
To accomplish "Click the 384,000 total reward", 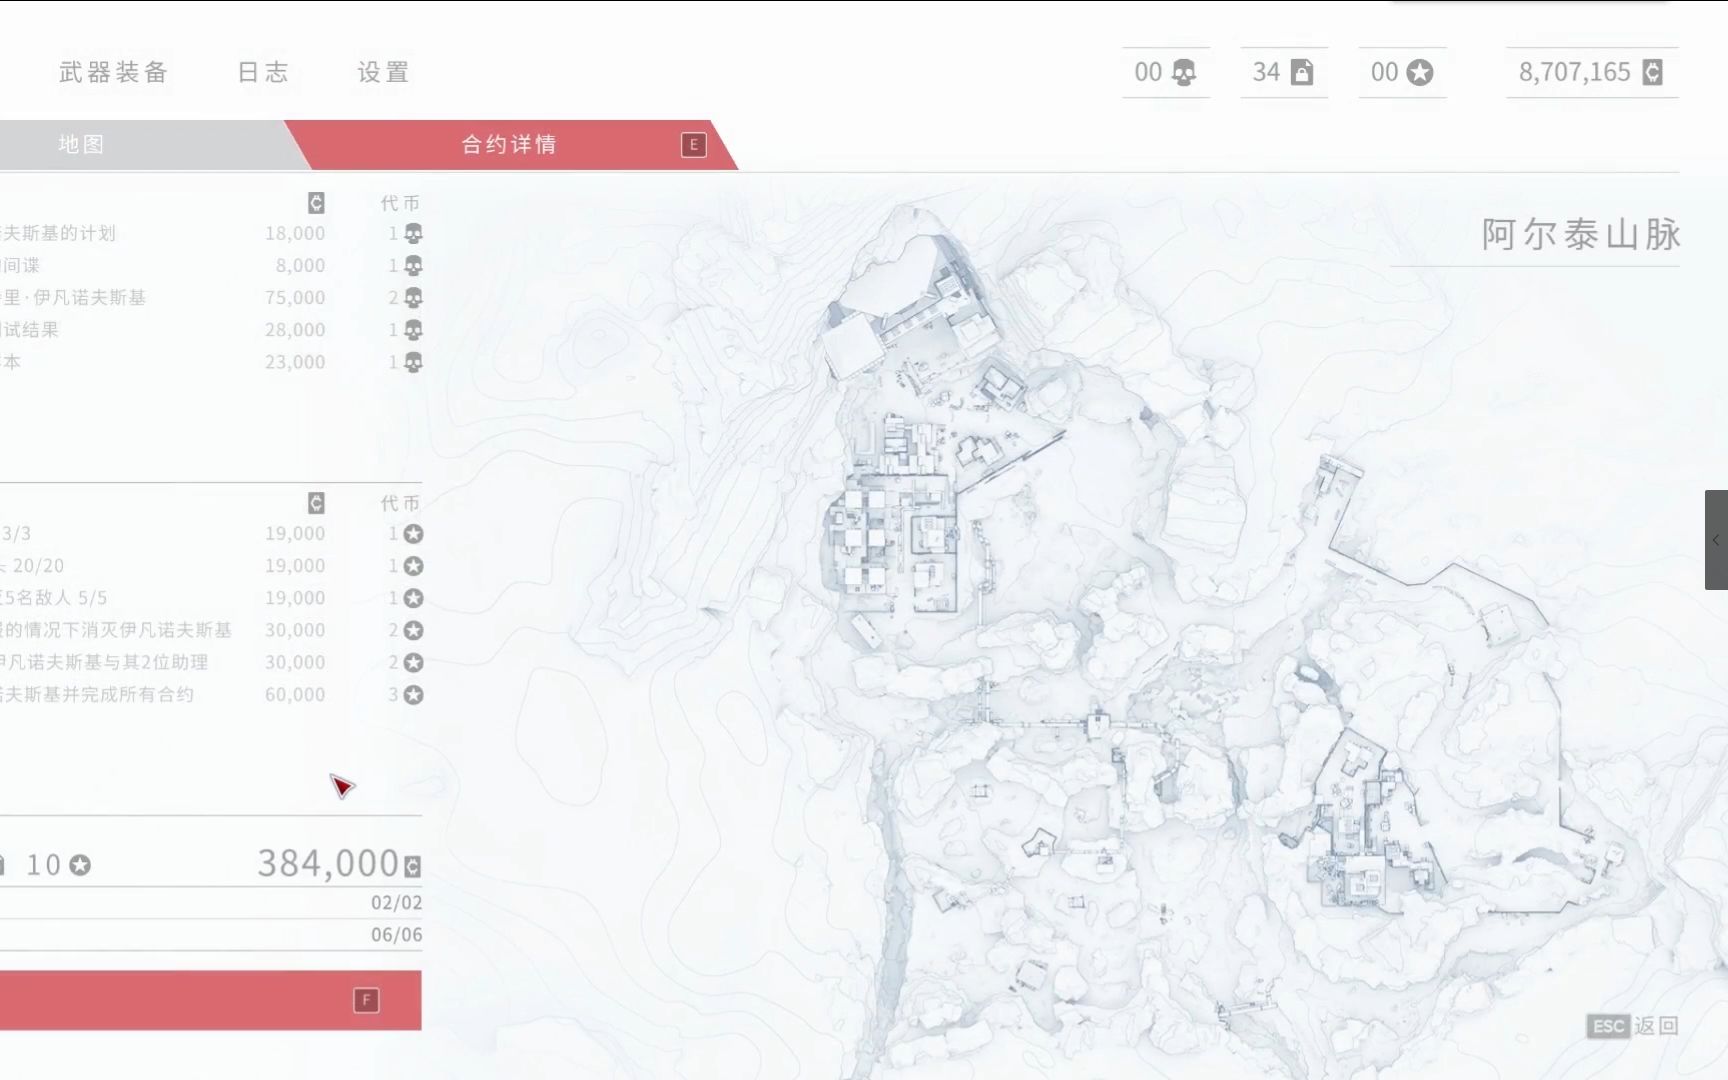I will (x=328, y=864).
